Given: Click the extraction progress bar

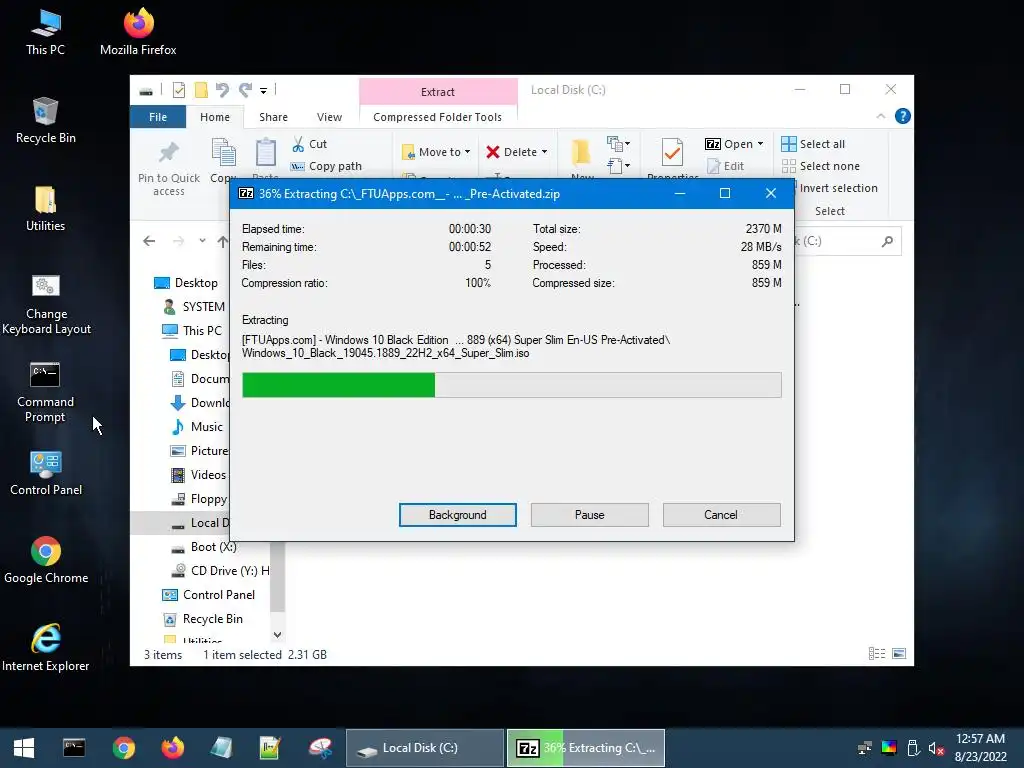Looking at the screenshot, I should [511, 385].
